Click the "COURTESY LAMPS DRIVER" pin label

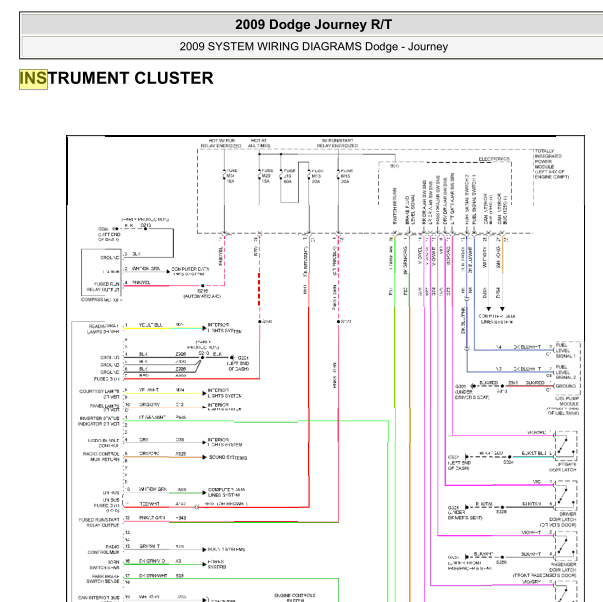point(99,394)
